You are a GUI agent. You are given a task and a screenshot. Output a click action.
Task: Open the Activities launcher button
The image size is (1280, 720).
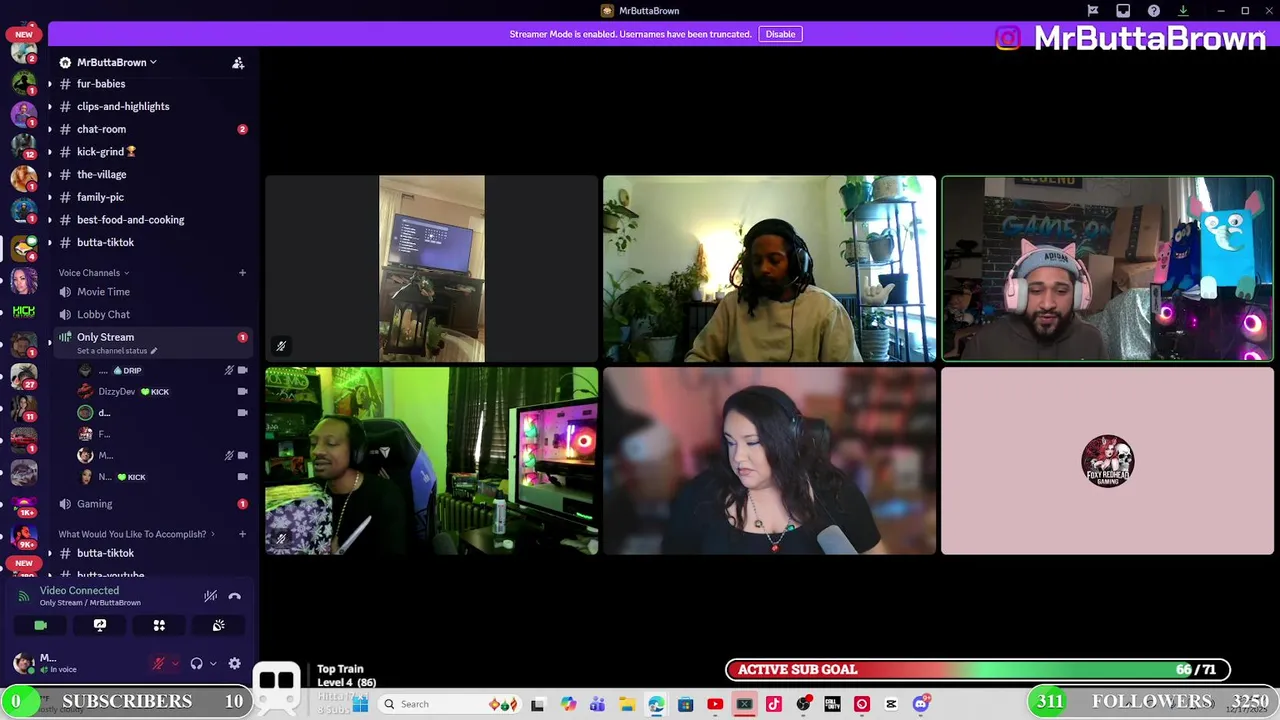click(x=159, y=625)
